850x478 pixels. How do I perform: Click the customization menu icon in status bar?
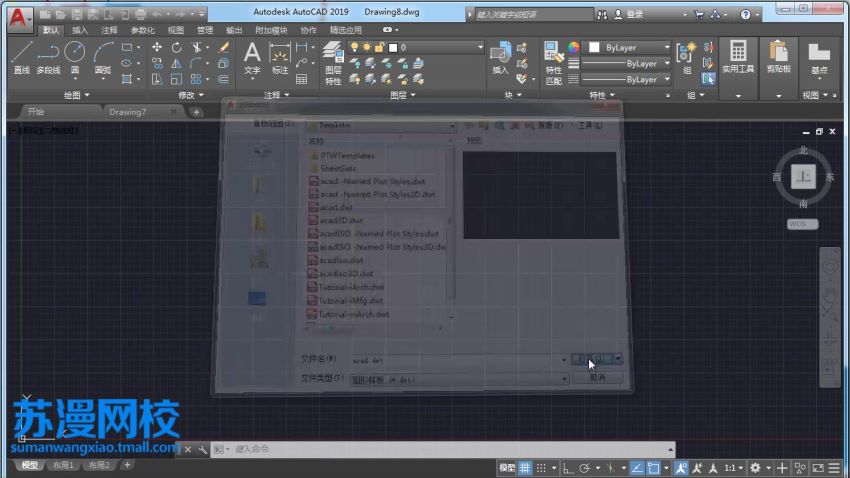coord(835,468)
